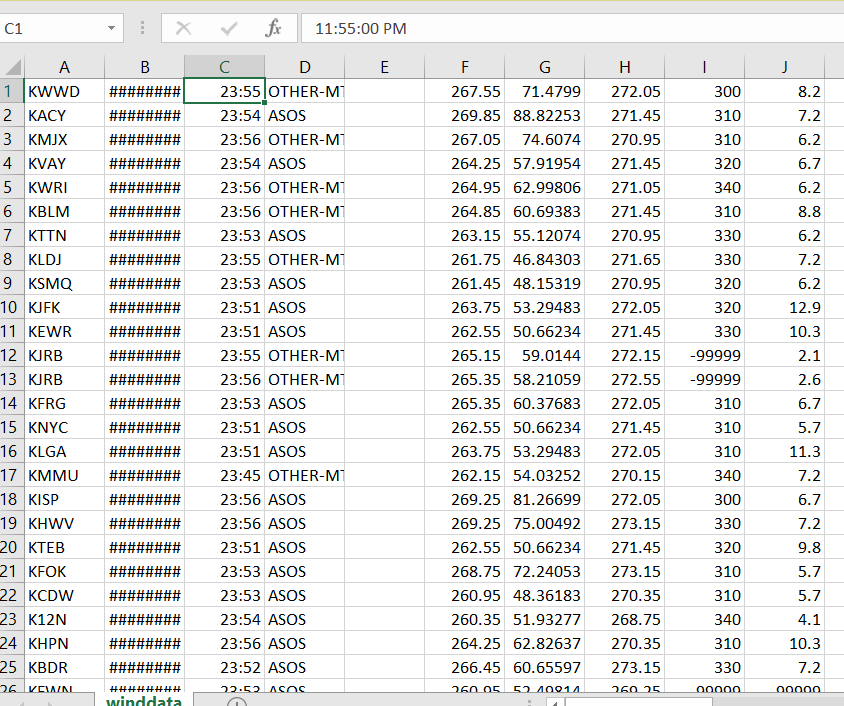Select cell containing KEWR
The height and width of the screenshot is (706, 844).
(65, 331)
